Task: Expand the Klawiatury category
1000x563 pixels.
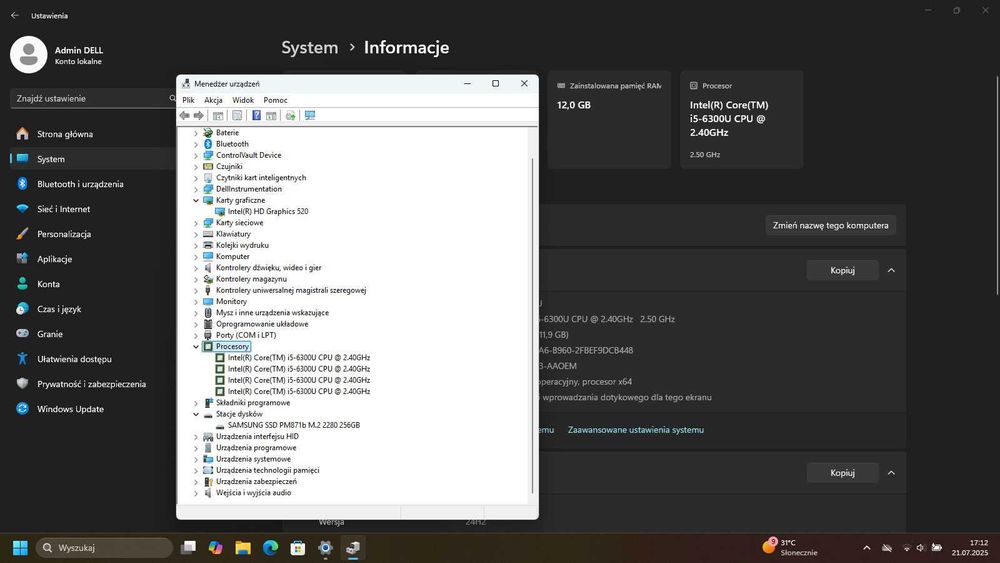Action: click(196, 234)
